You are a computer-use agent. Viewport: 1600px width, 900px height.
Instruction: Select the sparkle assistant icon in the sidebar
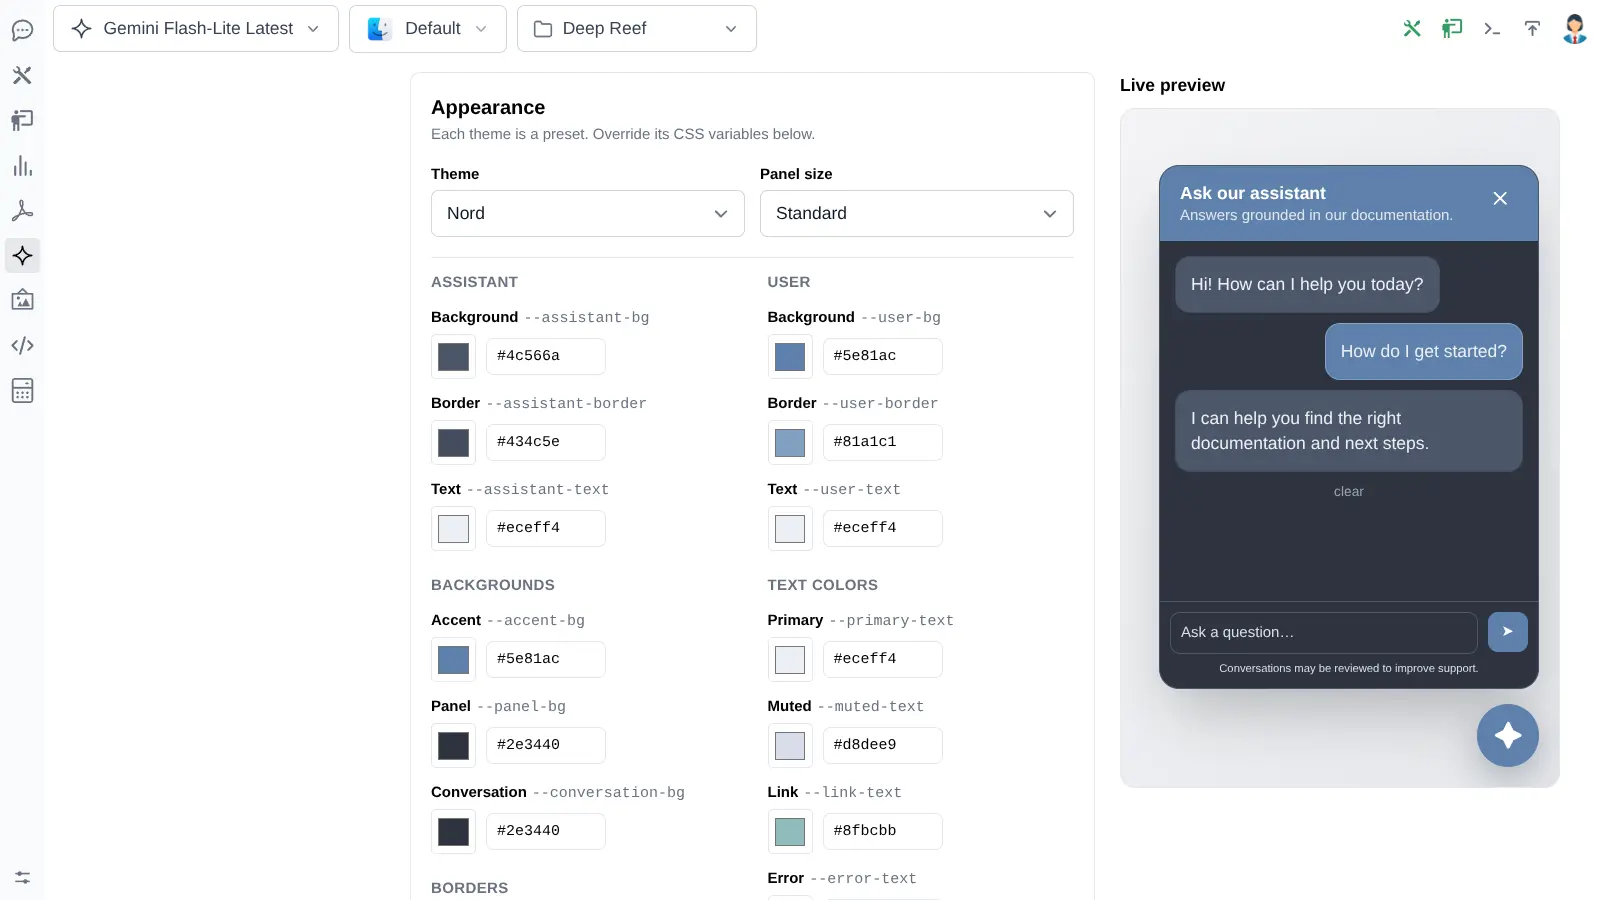[x=22, y=256]
